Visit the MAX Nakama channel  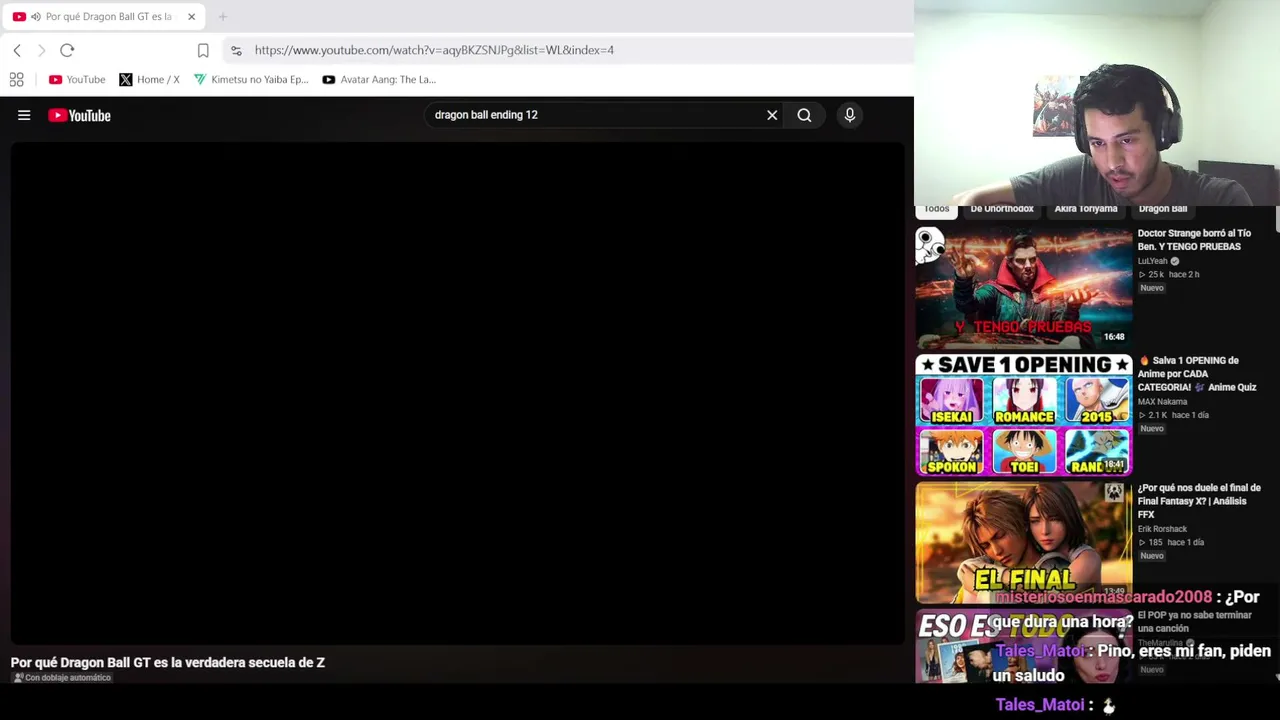point(1162,402)
